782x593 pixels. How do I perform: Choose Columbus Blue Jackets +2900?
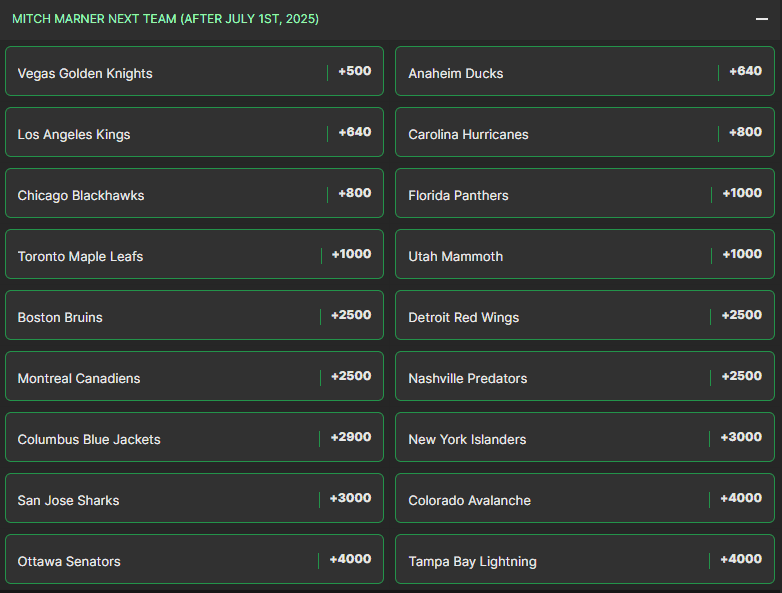pyautogui.click(x=194, y=438)
